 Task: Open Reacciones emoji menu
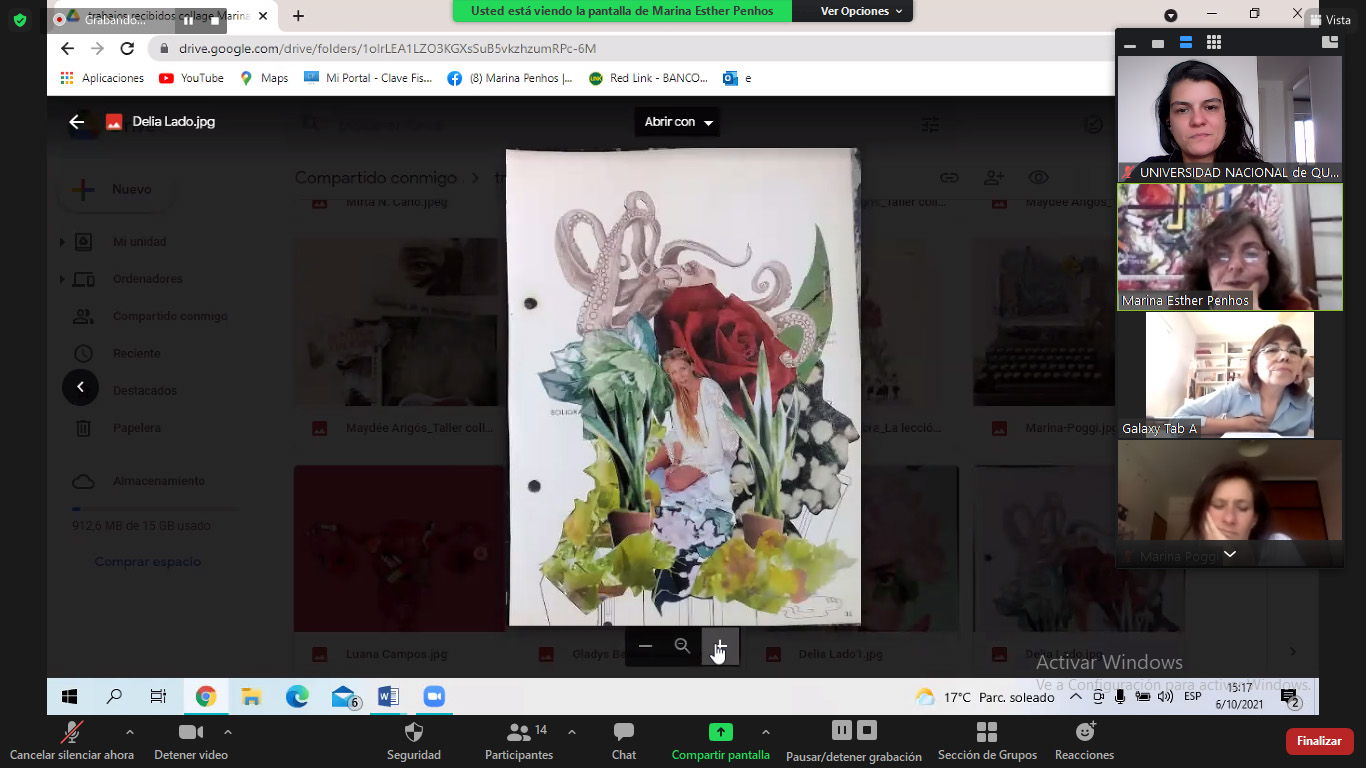point(1084,732)
